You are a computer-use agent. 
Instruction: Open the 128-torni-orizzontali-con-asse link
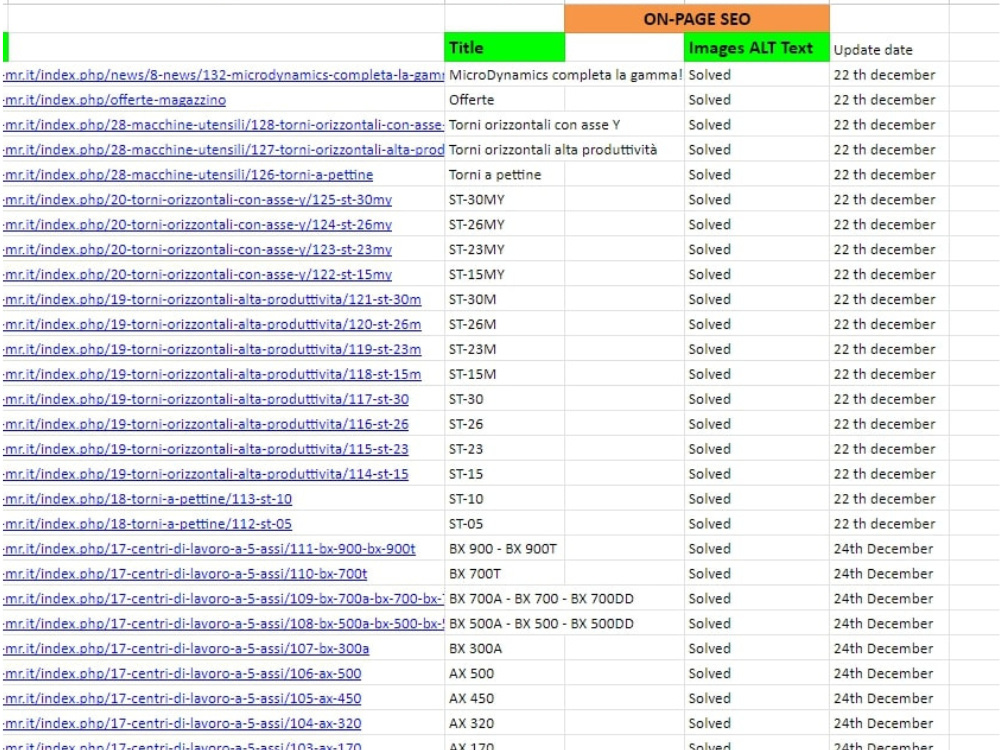pos(223,125)
